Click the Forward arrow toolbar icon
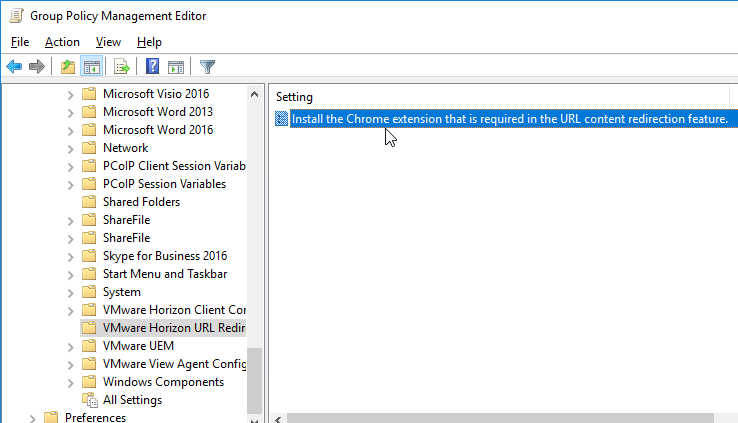Image resolution: width=738 pixels, height=423 pixels. click(37, 67)
